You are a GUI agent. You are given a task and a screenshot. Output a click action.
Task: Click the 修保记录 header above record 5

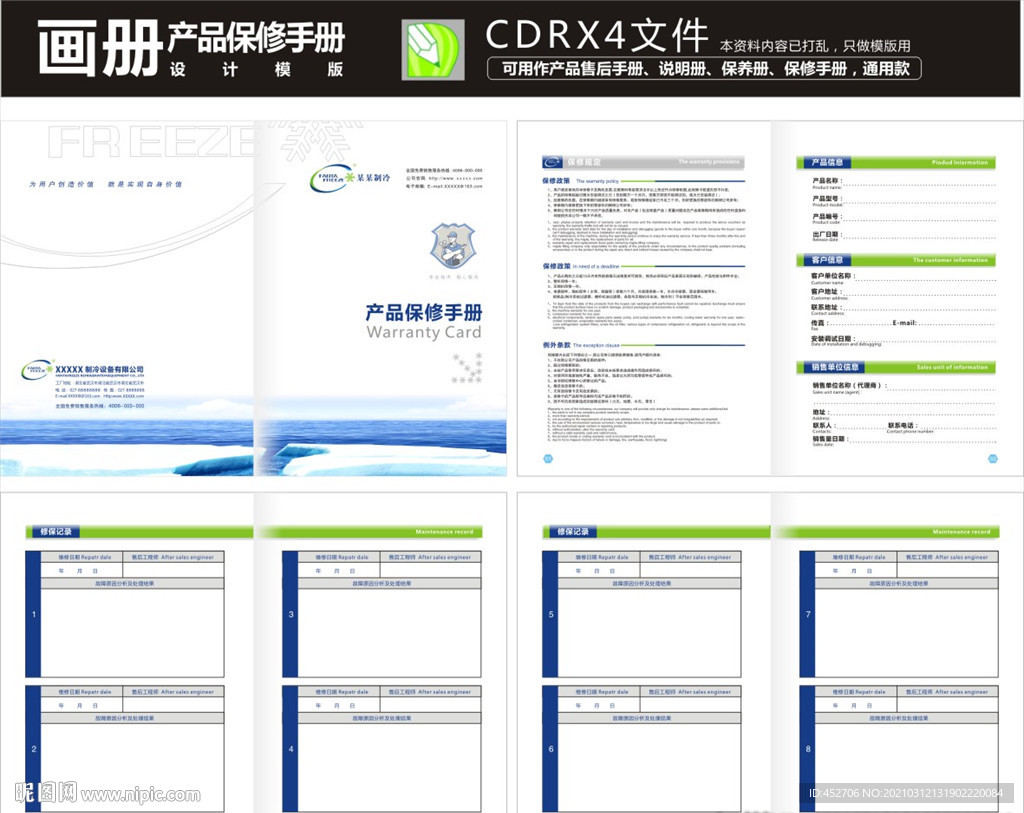pos(572,532)
